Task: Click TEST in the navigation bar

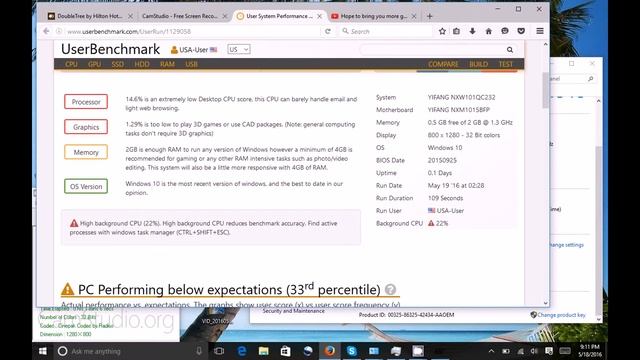Action: pyautogui.click(x=505, y=64)
